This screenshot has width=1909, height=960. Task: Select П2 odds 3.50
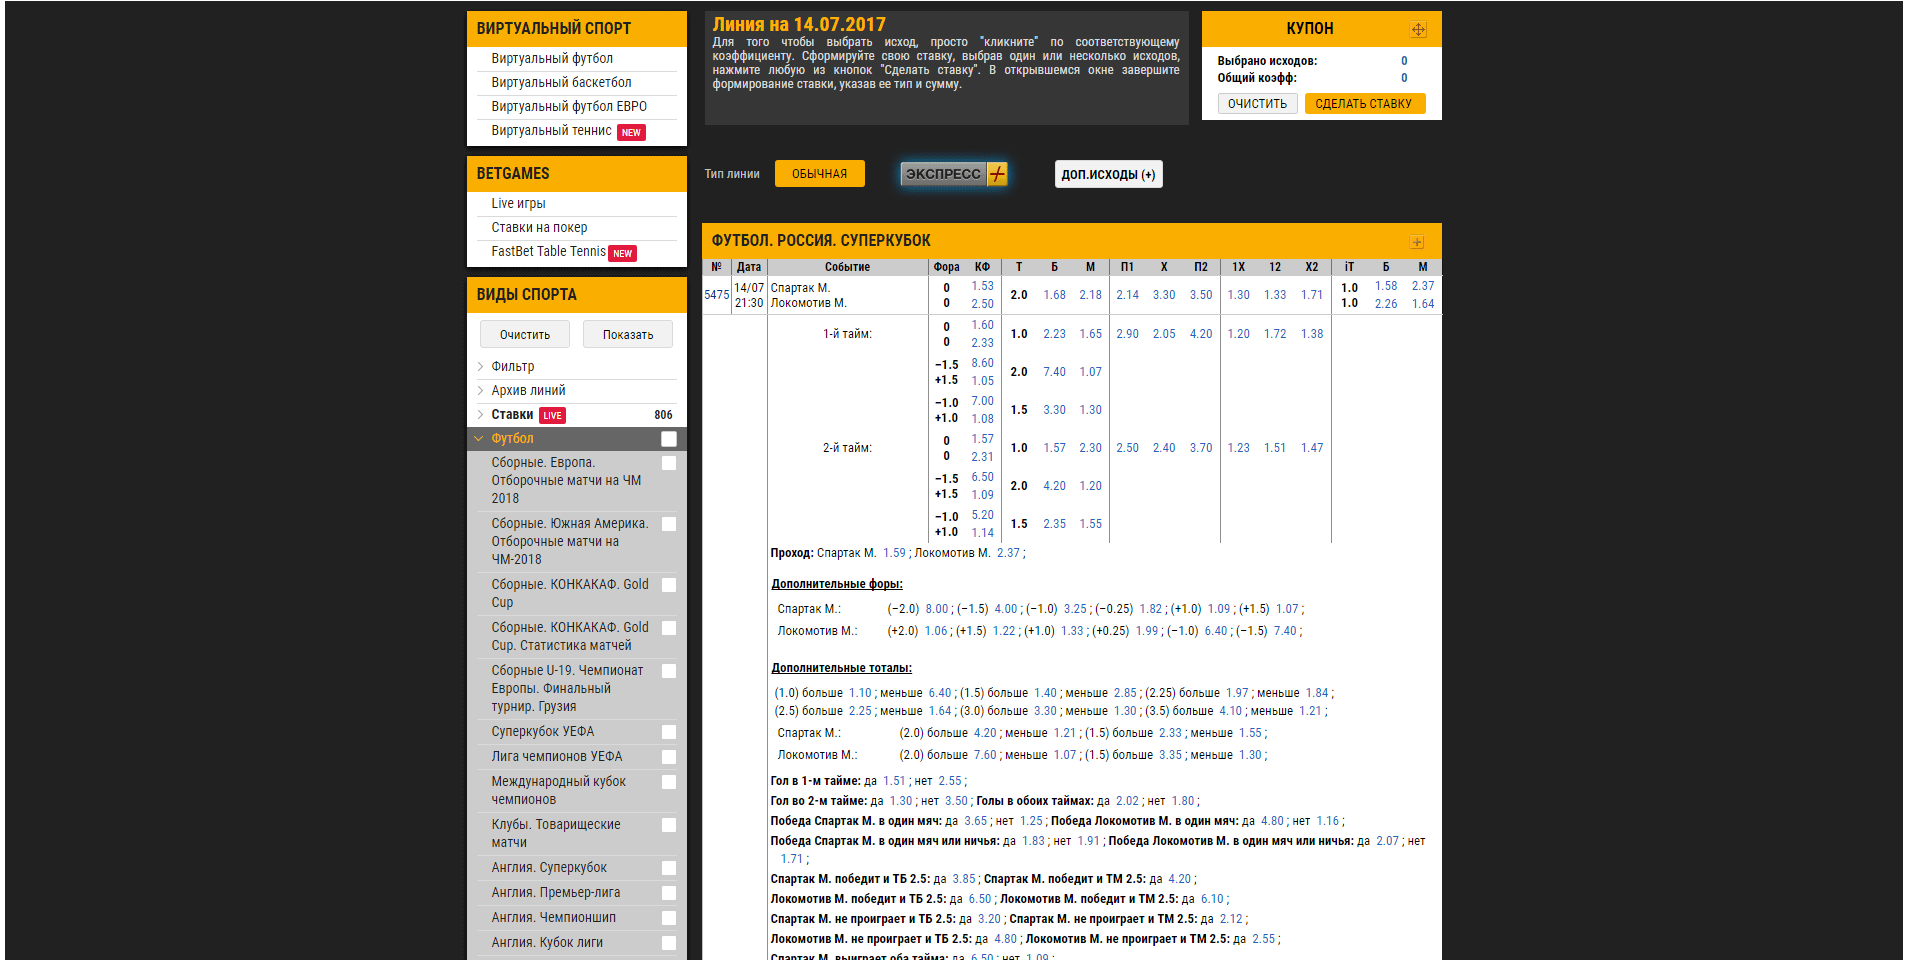click(x=1201, y=295)
